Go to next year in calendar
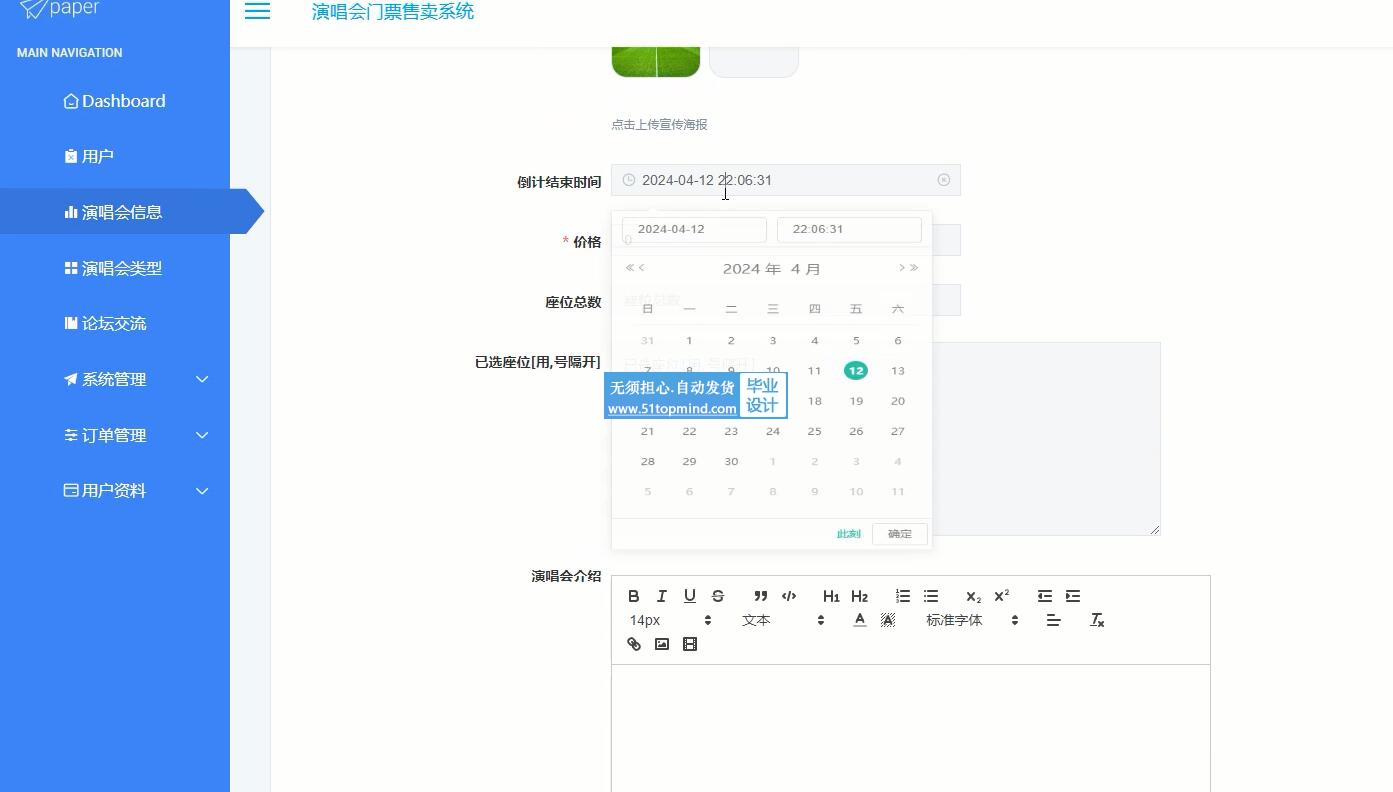 click(x=914, y=268)
